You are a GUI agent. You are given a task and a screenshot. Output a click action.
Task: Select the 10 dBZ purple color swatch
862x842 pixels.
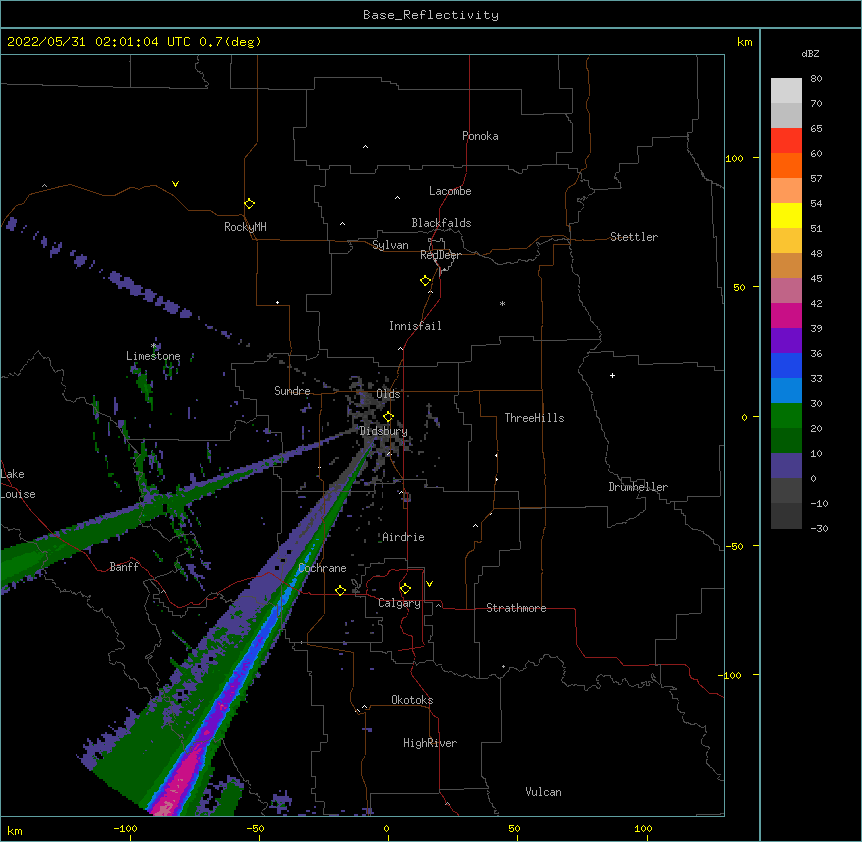tap(786, 466)
